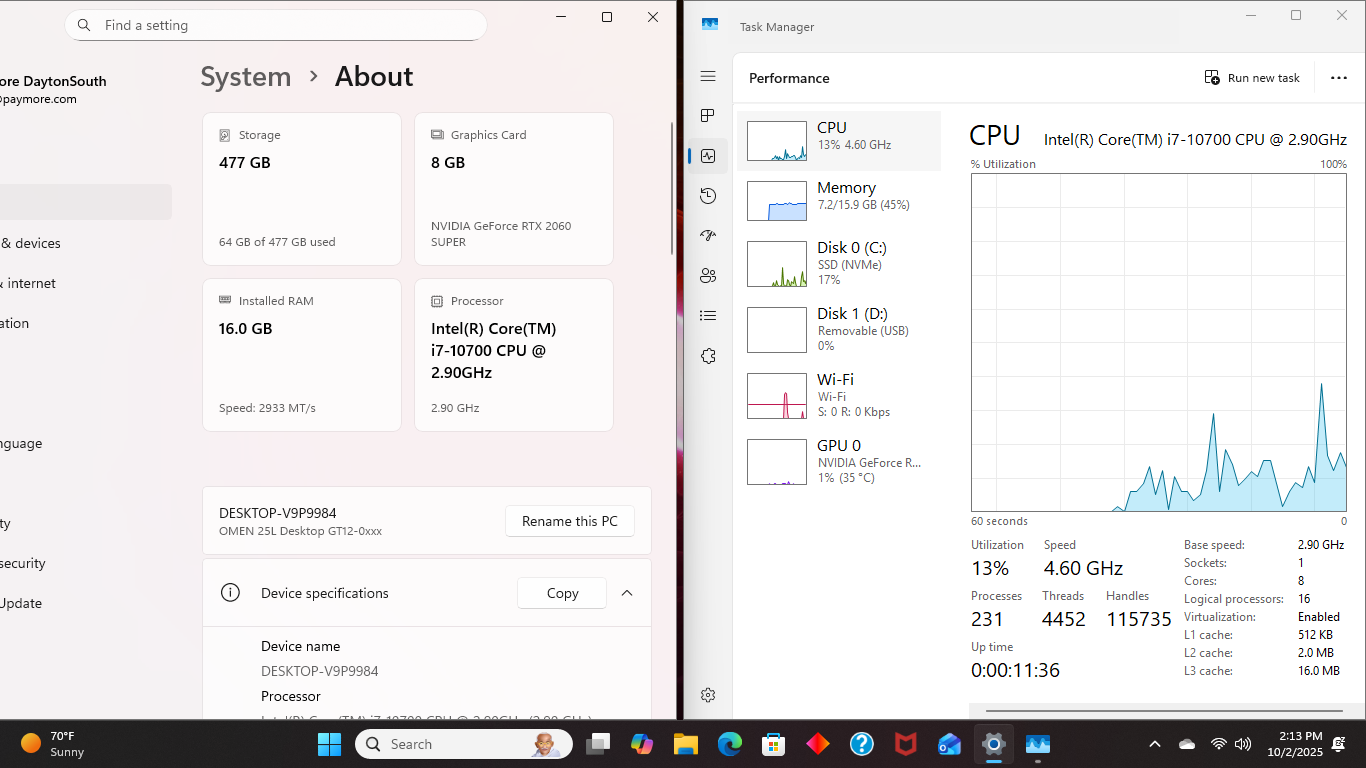This screenshot has height=768, width=1366.
Task: Open App history page icon
Action: click(x=708, y=196)
